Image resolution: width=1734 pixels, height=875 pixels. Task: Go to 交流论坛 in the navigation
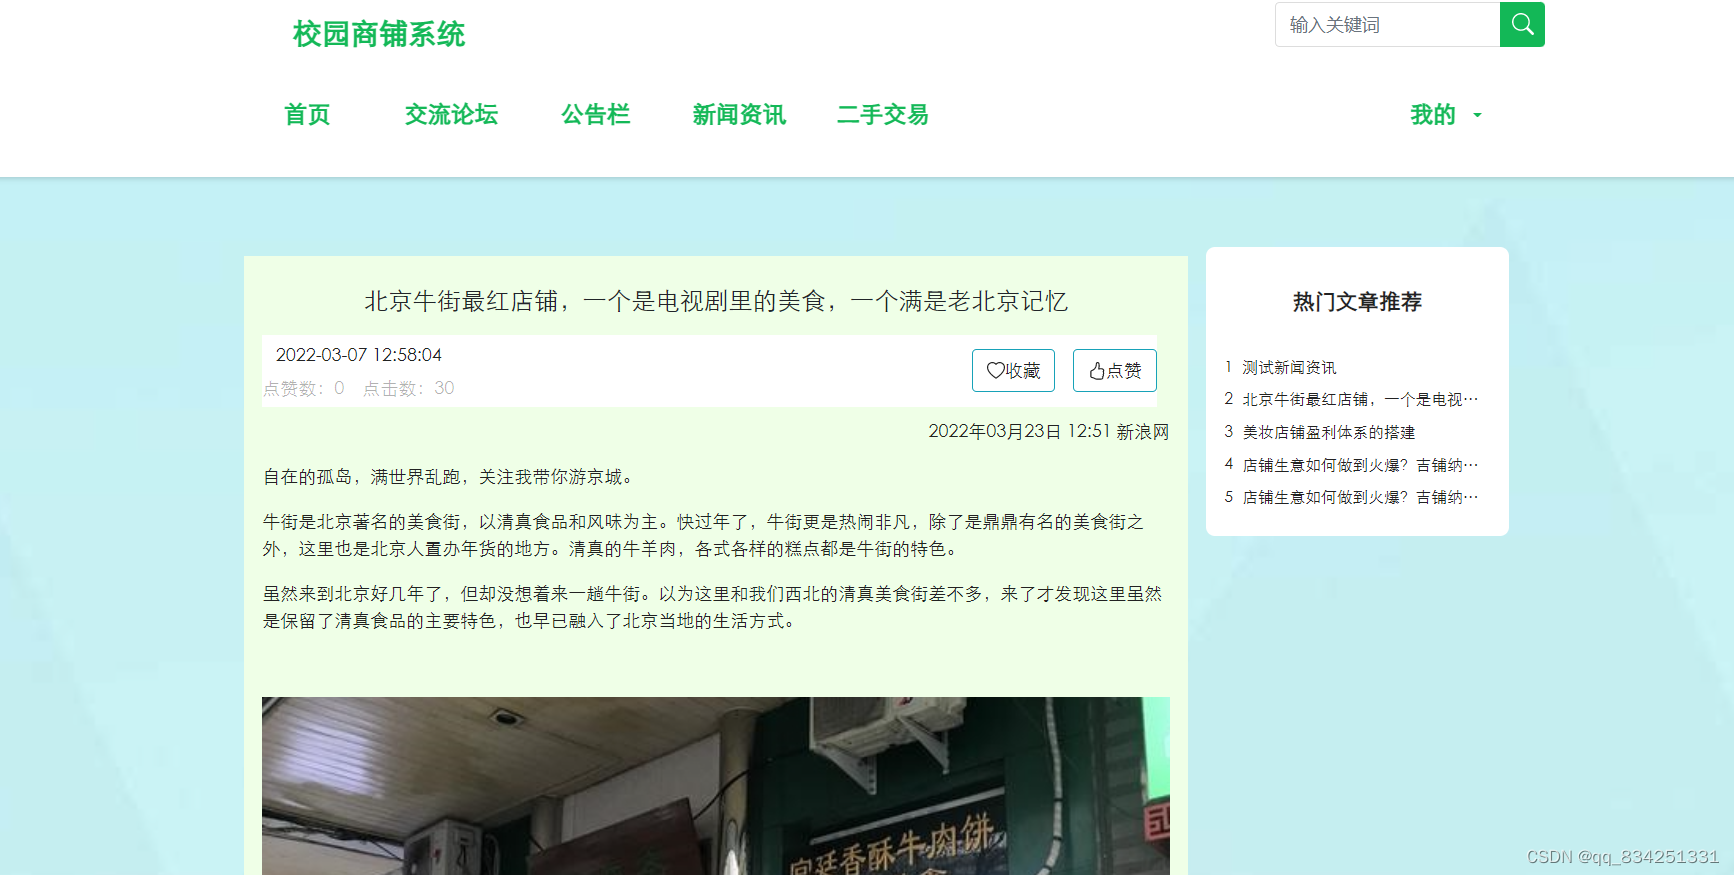click(x=451, y=115)
